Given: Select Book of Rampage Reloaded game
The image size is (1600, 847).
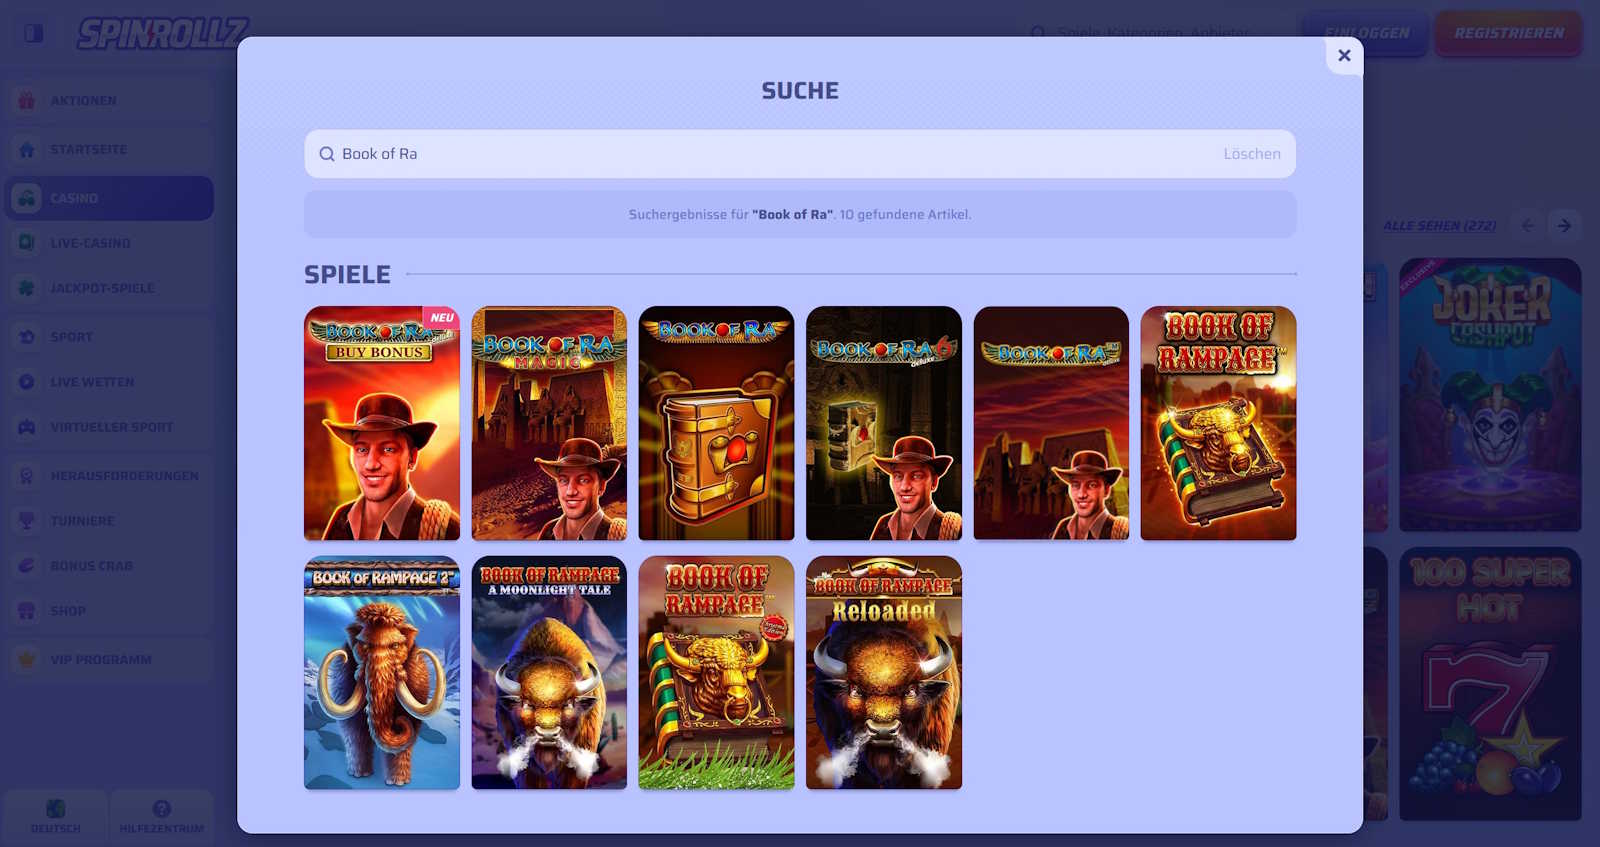Looking at the screenshot, I should pyautogui.click(x=884, y=673).
